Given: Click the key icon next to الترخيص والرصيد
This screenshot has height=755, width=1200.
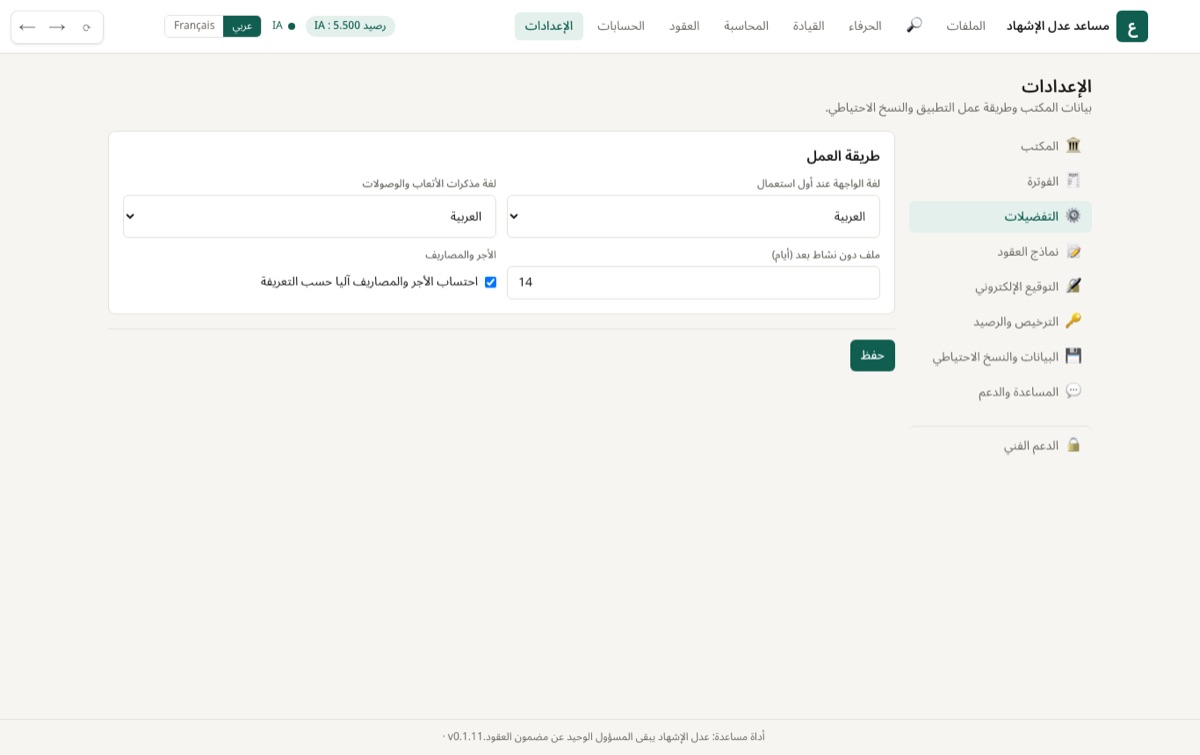Looking at the screenshot, I should tap(1073, 321).
